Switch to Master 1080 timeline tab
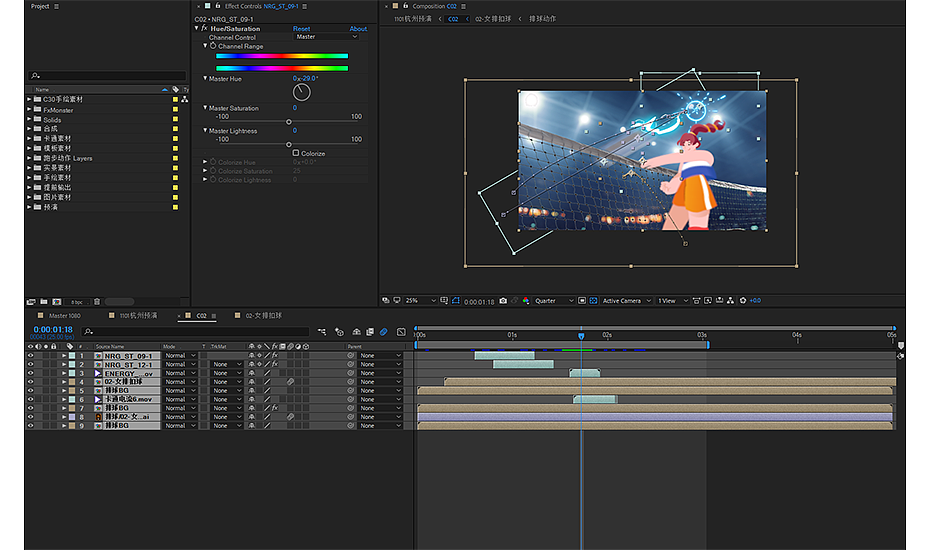 tap(64, 316)
